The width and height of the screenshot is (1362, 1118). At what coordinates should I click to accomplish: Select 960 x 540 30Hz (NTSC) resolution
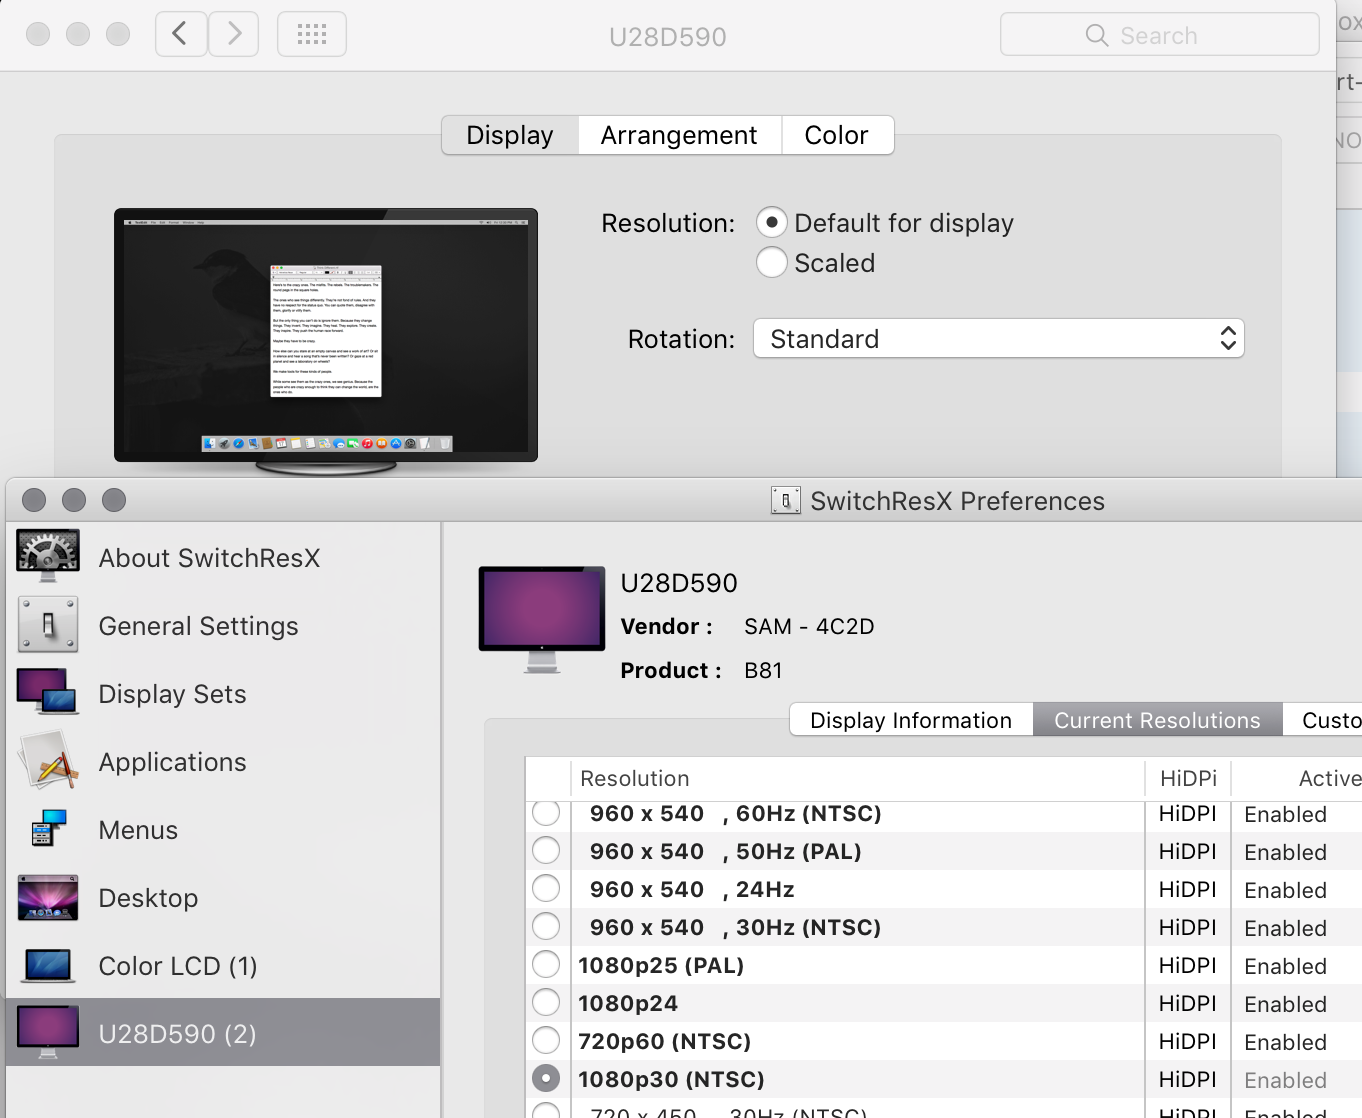click(x=546, y=927)
